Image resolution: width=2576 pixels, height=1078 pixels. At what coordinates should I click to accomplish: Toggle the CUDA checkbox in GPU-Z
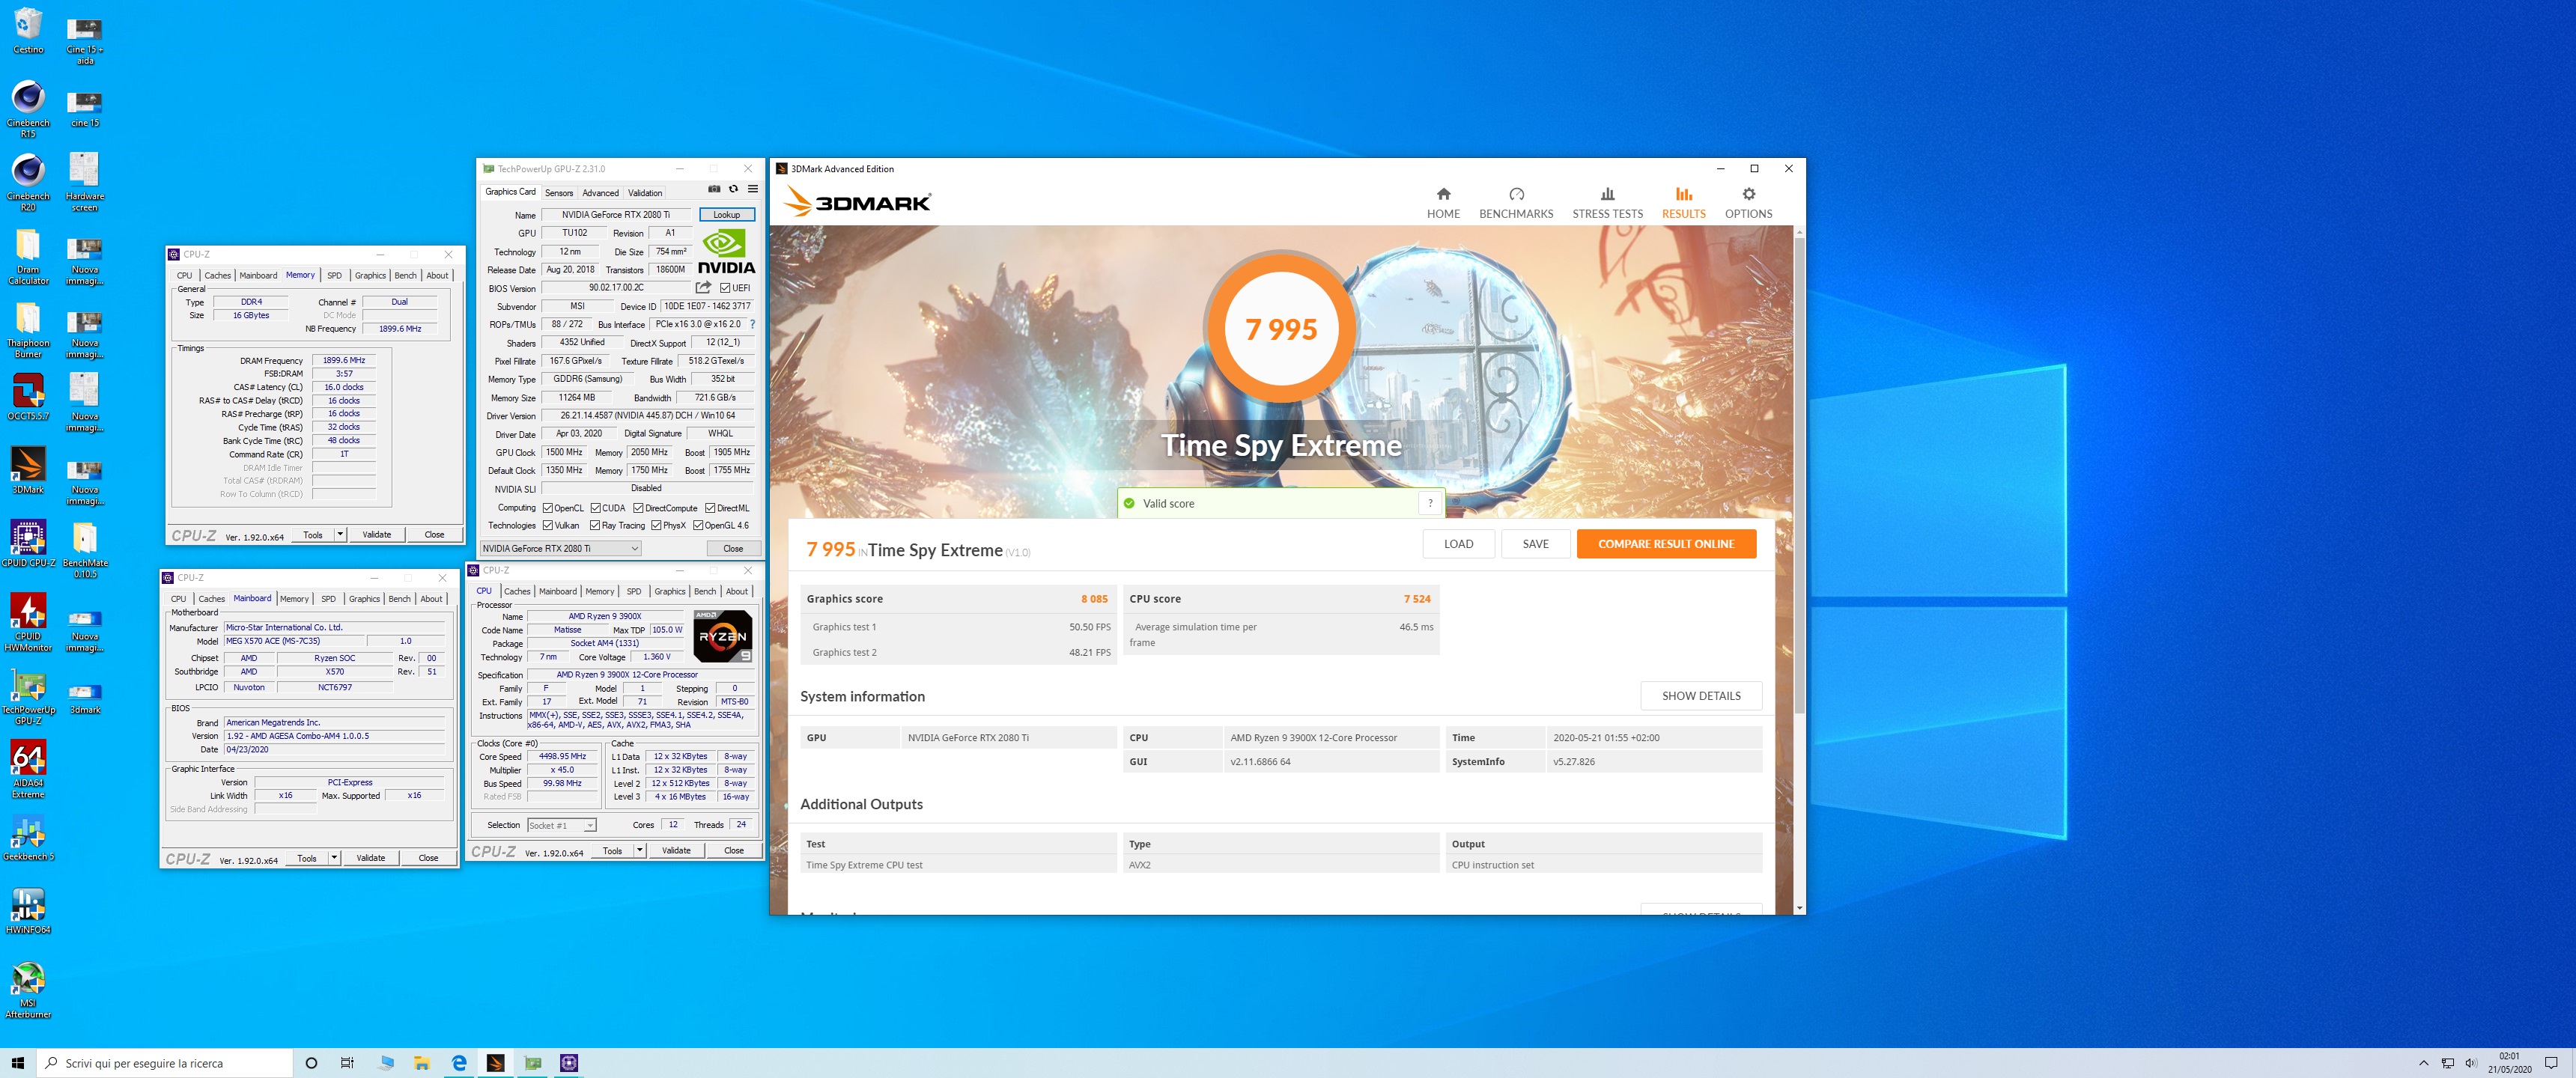pyautogui.click(x=595, y=508)
